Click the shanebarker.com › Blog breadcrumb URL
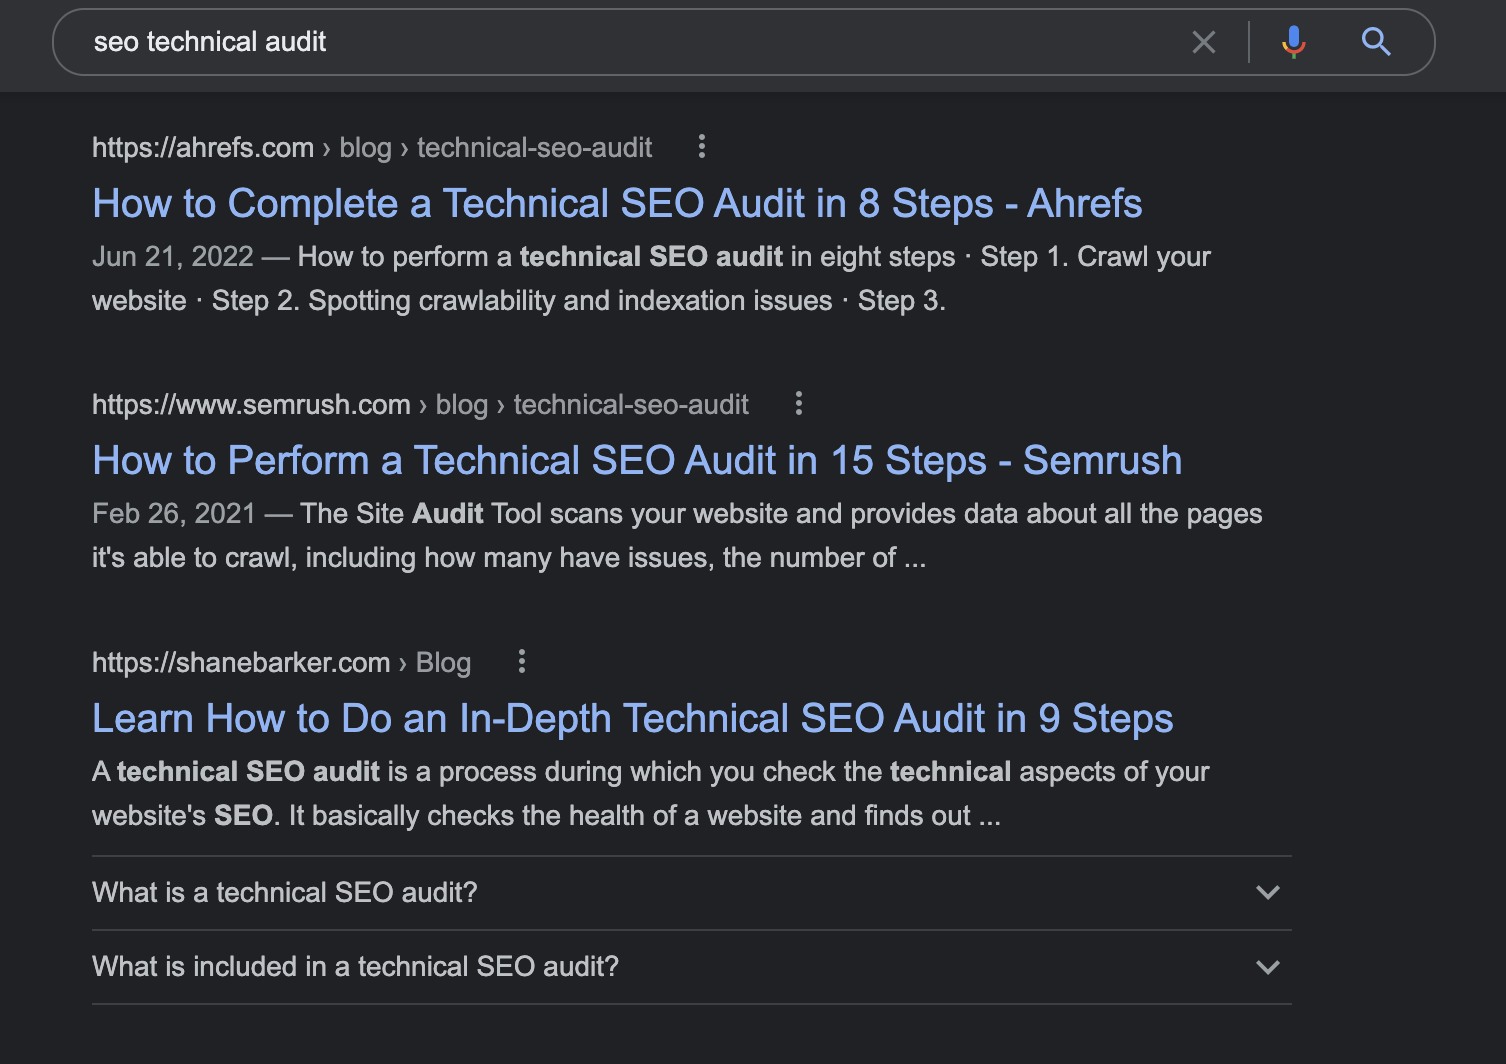This screenshot has height=1064, width=1506. click(281, 663)
